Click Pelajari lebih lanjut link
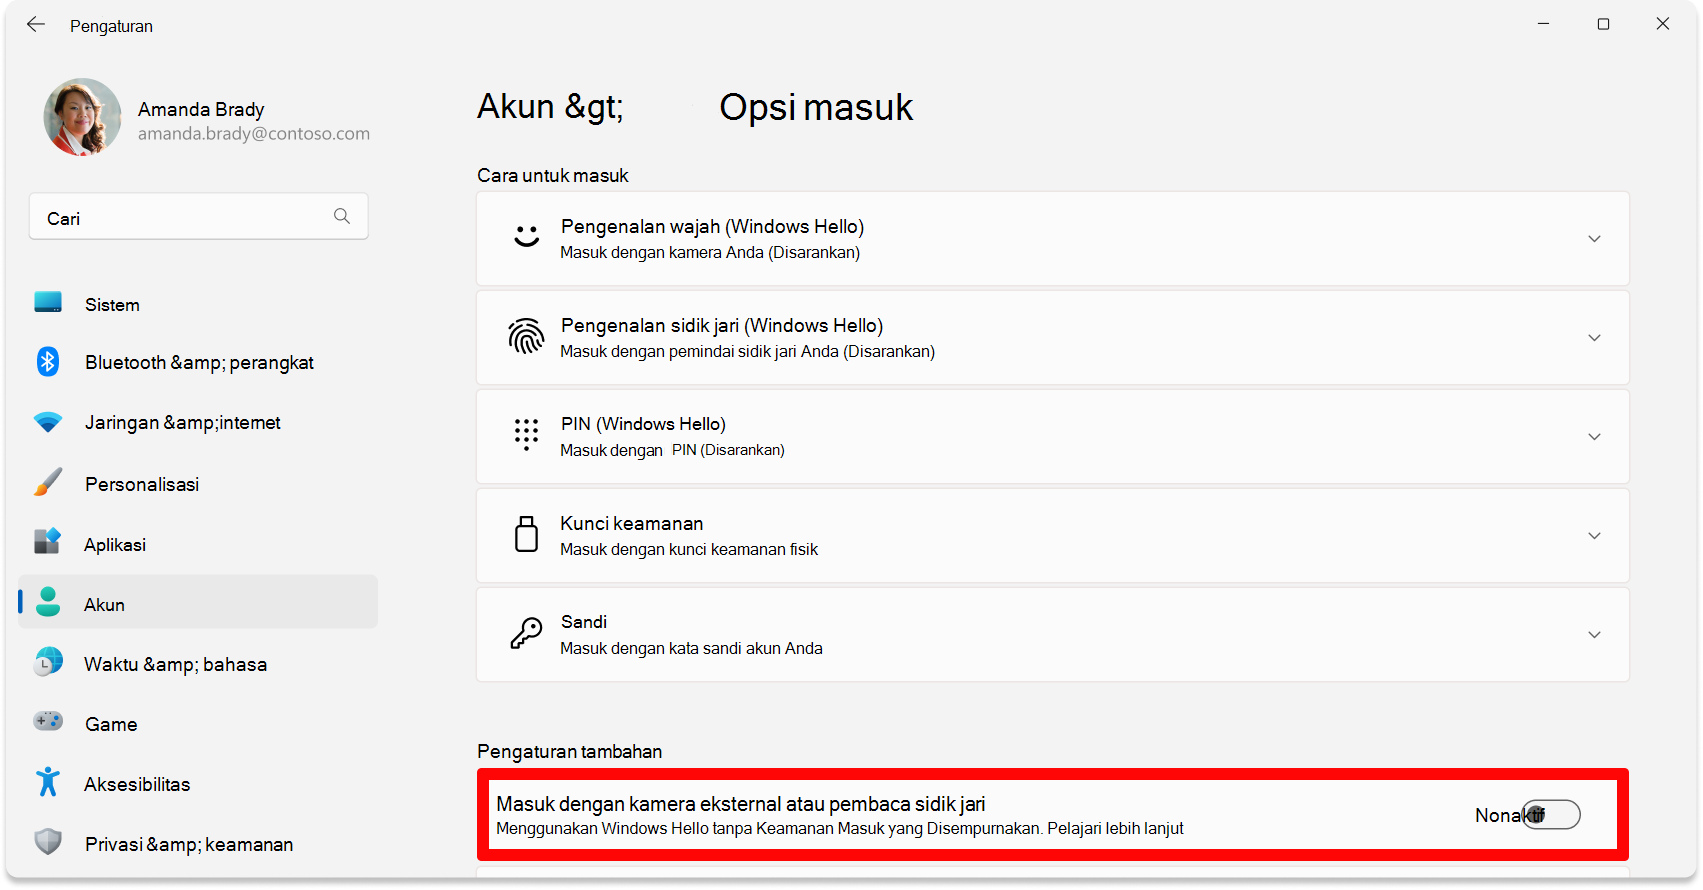Viewport: 1703px width, 890px height. [1115, 828]
